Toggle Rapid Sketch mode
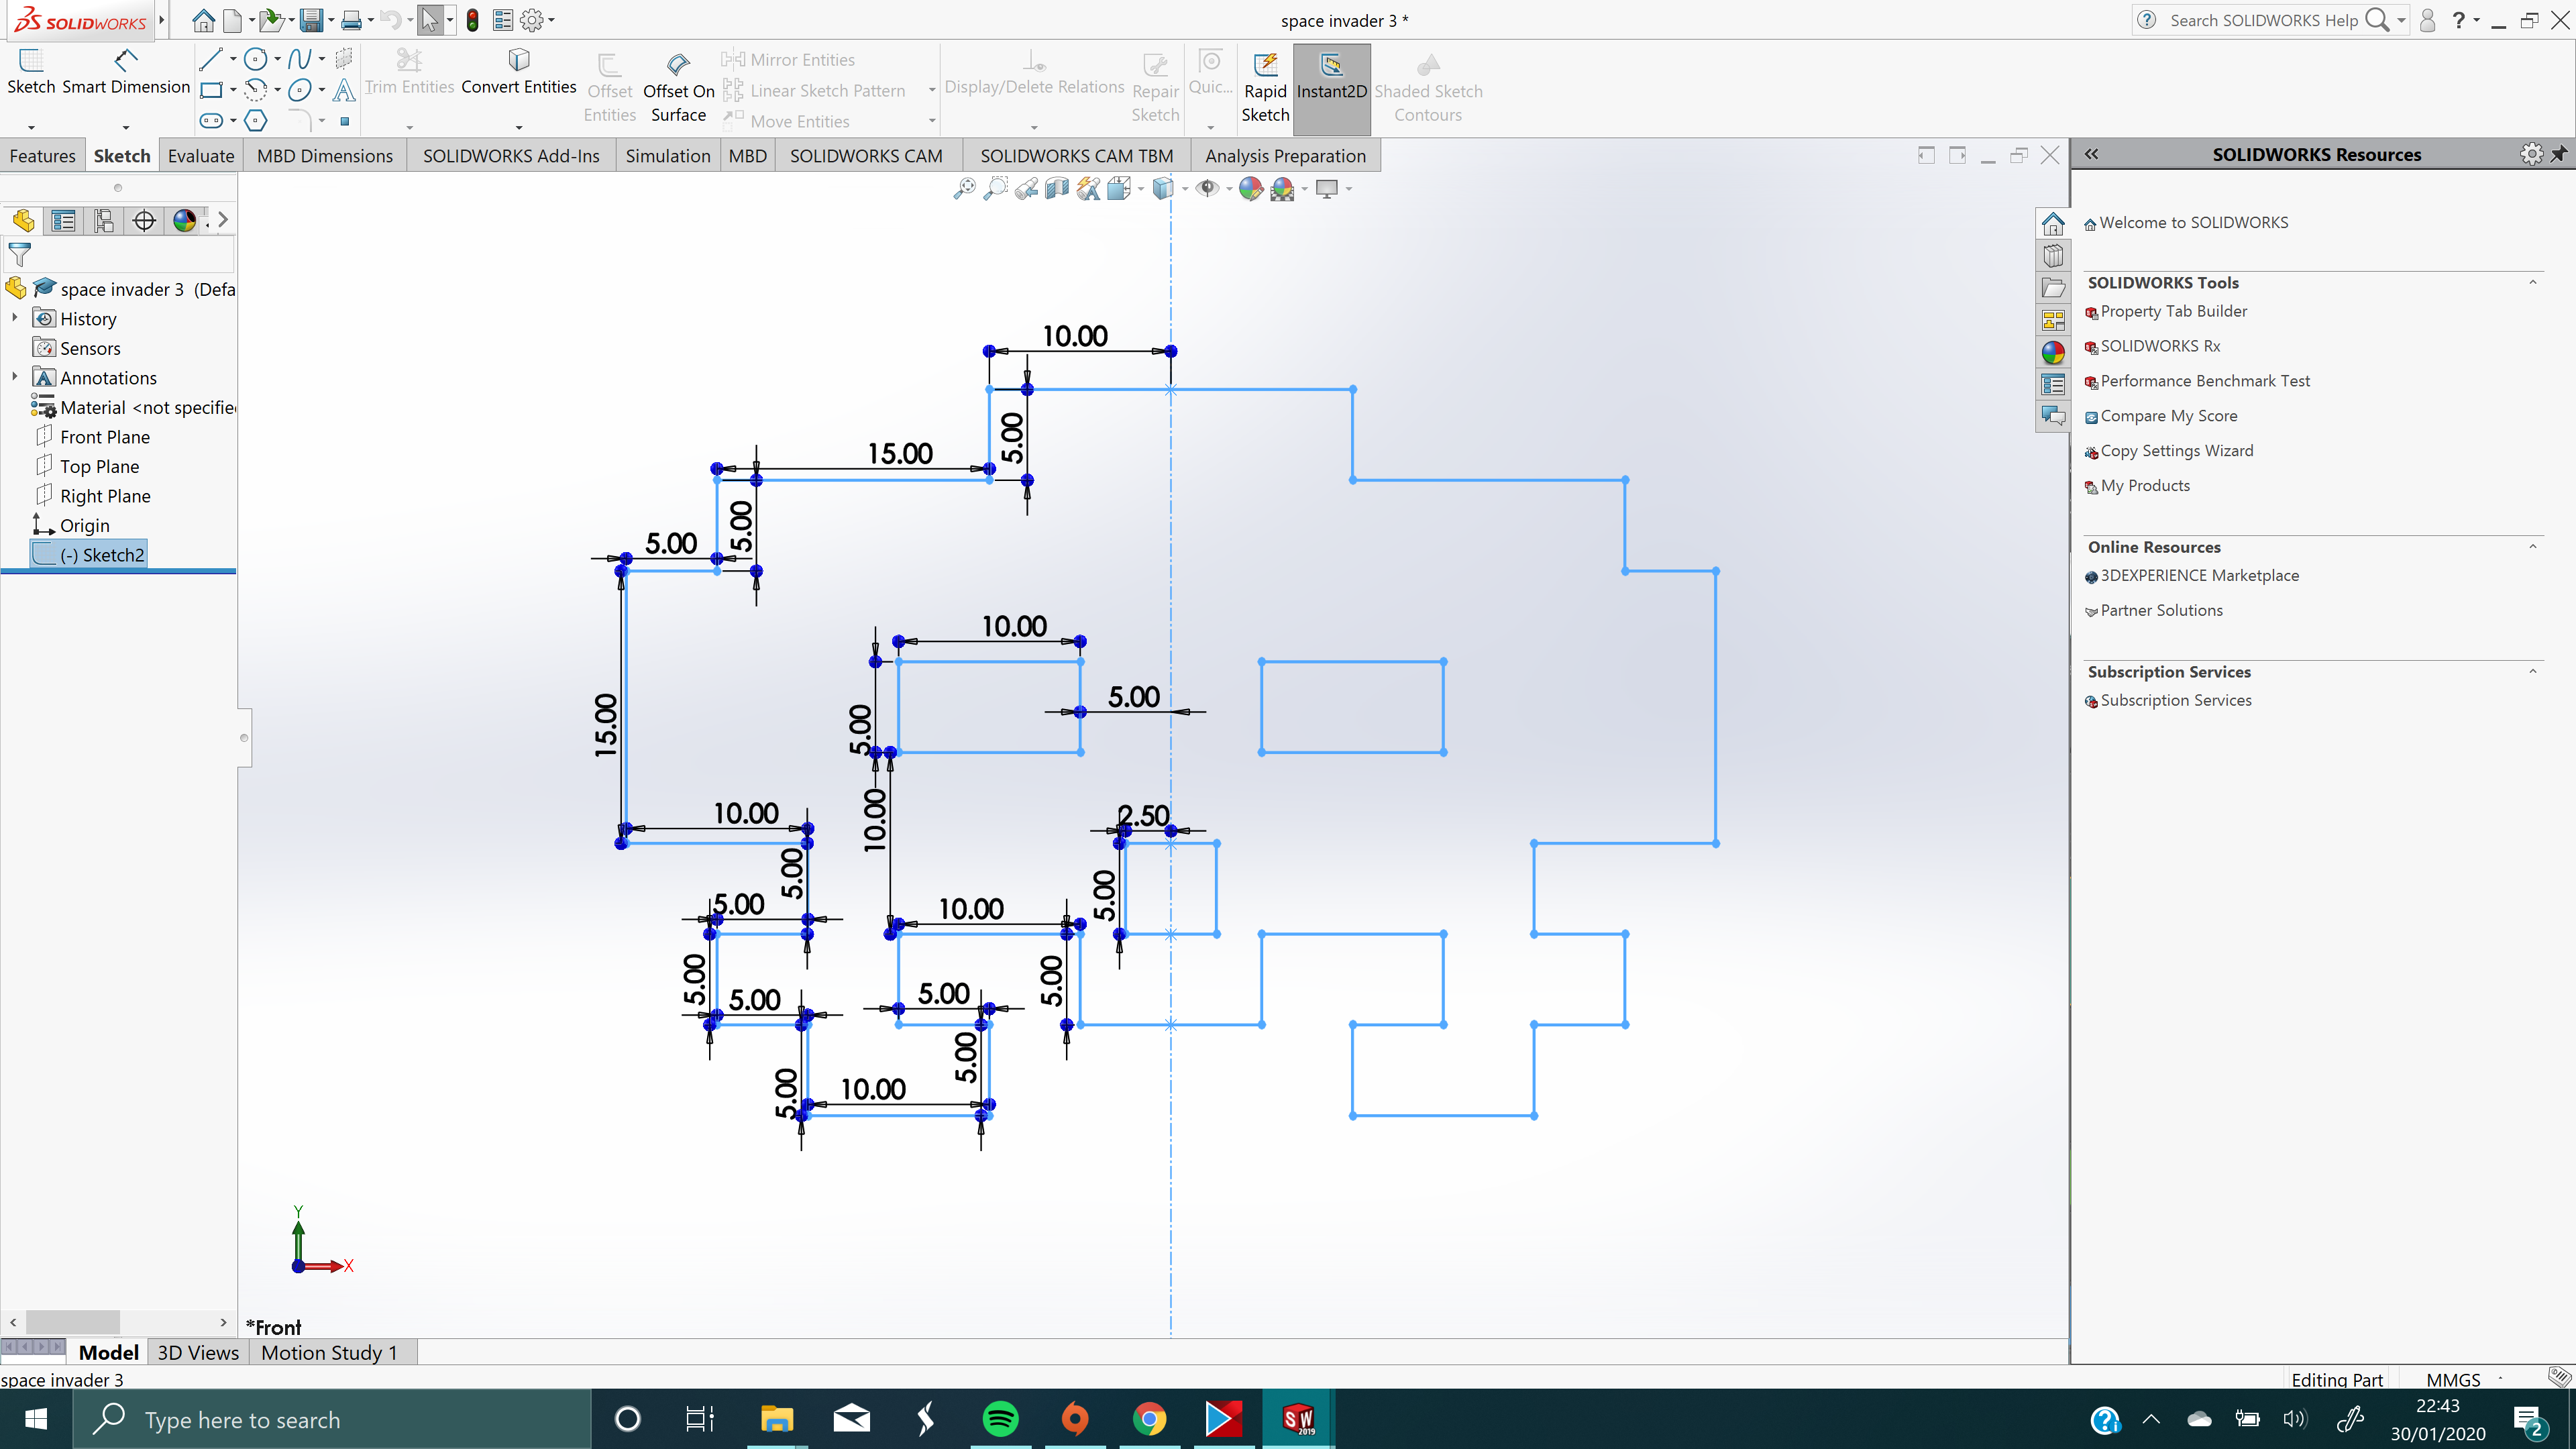The width and height of the screenshot is (2576, 1449). [1265, 88]
